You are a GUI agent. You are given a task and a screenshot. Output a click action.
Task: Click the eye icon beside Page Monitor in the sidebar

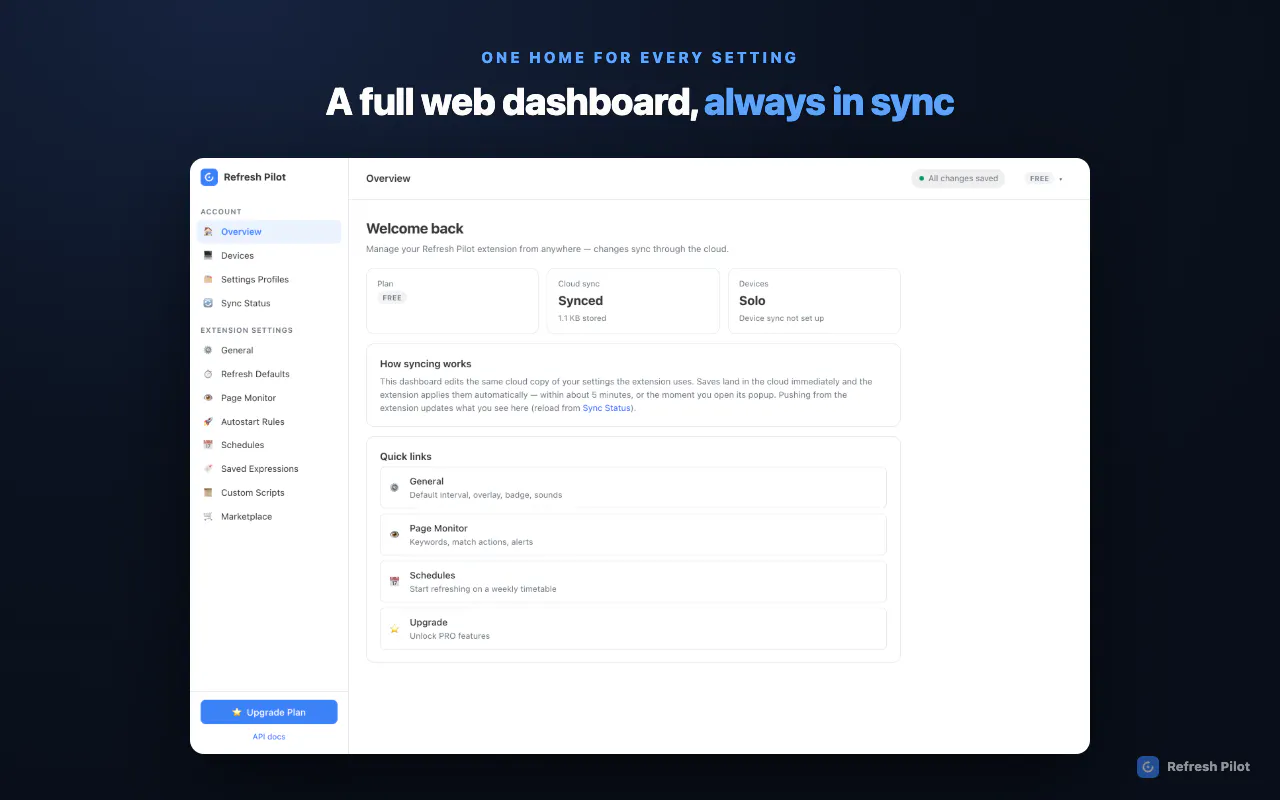208,398
